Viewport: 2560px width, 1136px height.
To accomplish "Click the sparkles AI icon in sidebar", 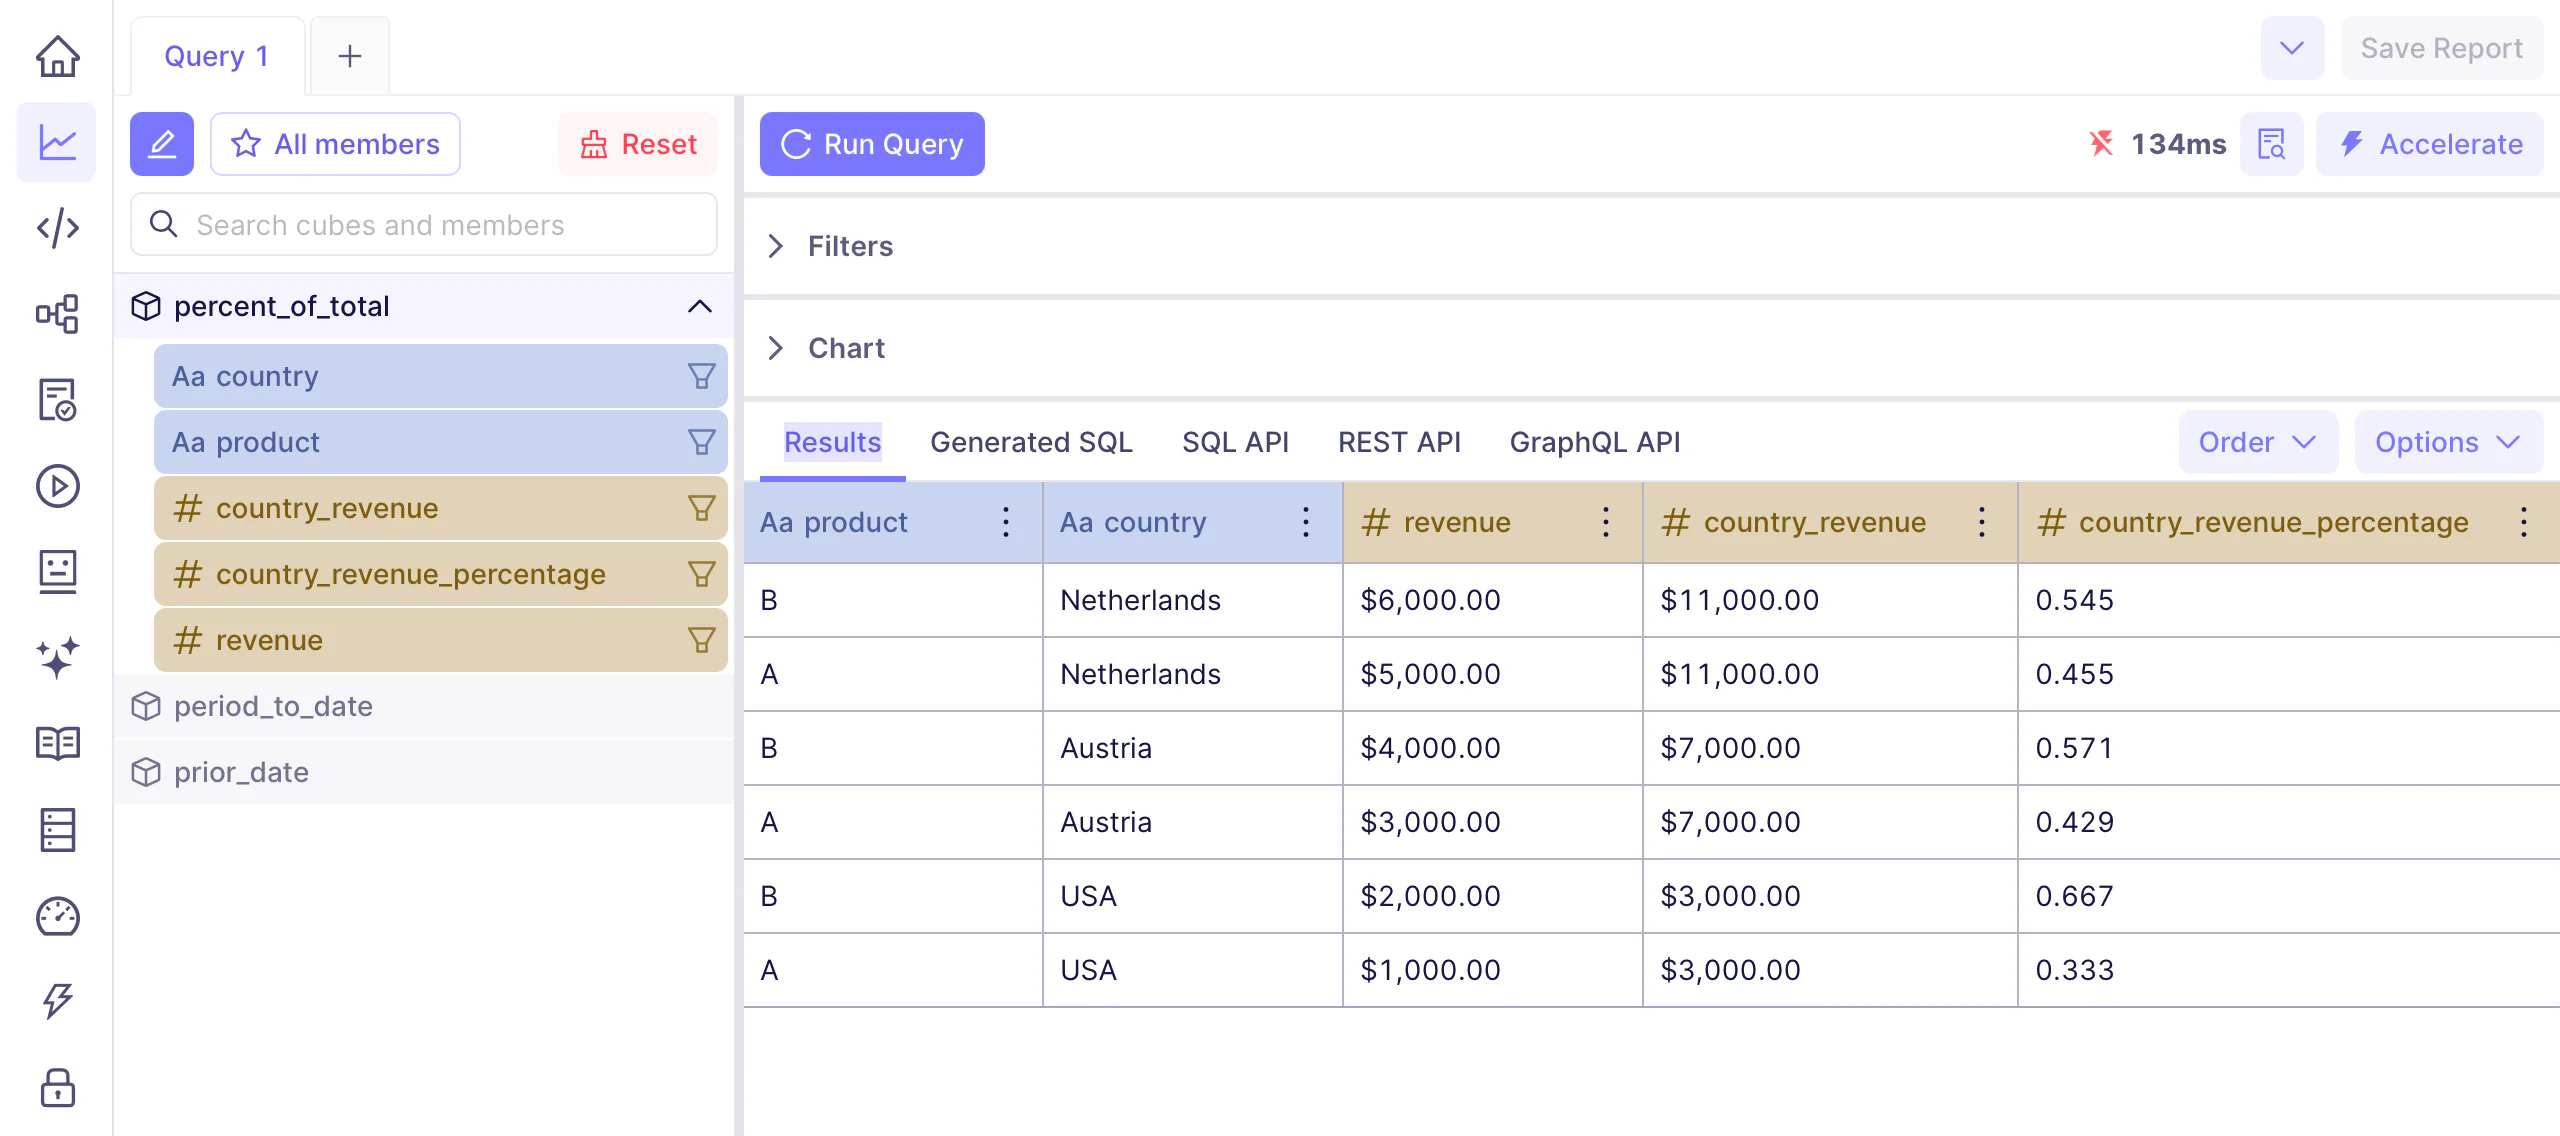I will tap(57, 658).
